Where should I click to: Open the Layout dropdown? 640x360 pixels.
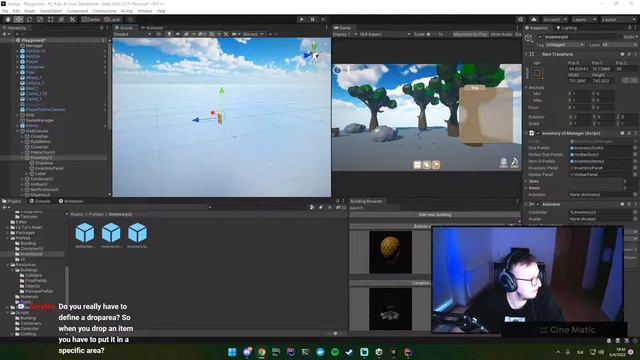pyautogui.click(x=619, y=19)
